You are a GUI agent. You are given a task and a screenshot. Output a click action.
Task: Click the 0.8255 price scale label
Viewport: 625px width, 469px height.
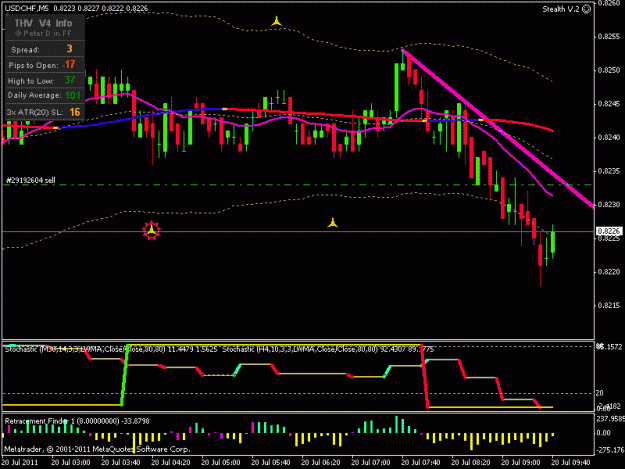coord(609,36)
